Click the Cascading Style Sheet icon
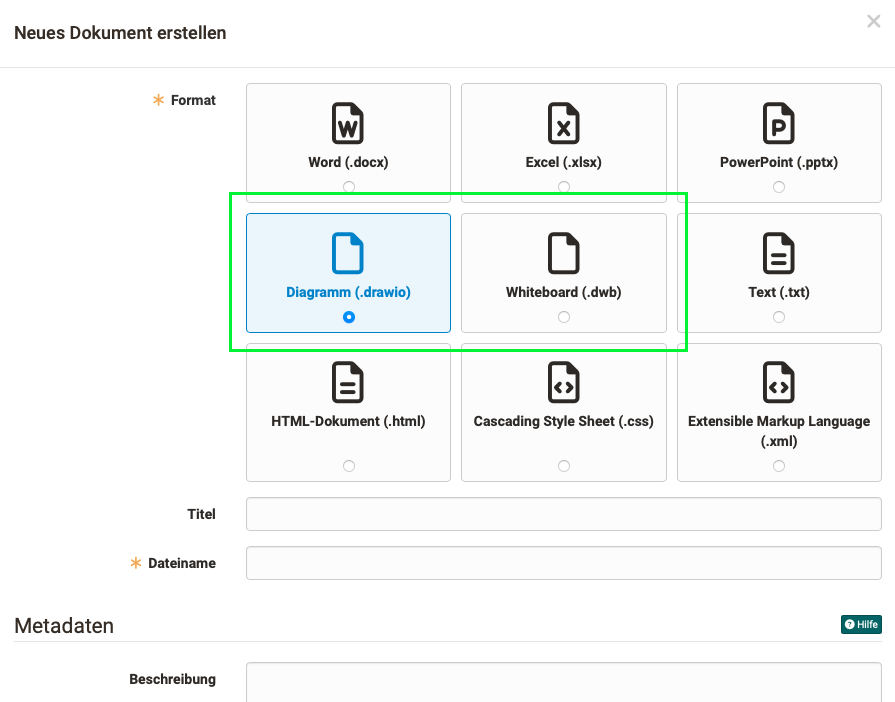The width and height of the screenshot is (895, 702). point(563,383)
